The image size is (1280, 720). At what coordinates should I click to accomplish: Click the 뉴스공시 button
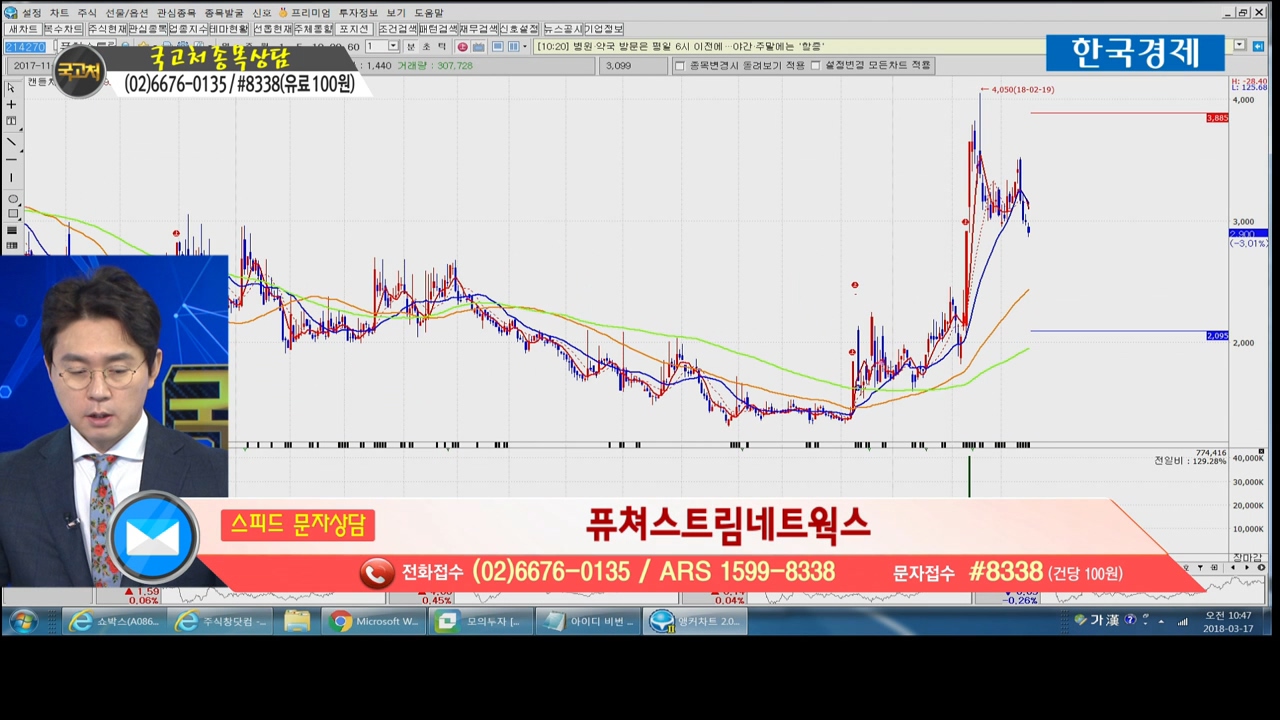pyautogui.click(x=562, y=30)
